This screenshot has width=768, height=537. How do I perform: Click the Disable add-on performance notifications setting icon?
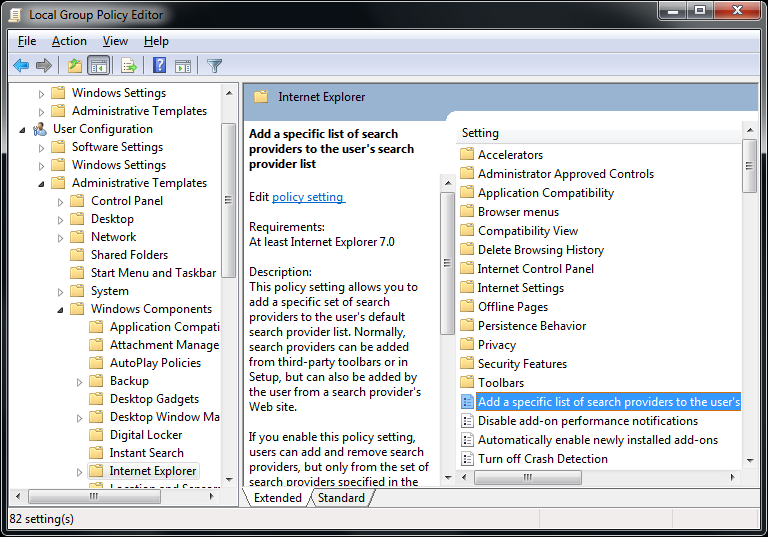(x=468, y=421)
